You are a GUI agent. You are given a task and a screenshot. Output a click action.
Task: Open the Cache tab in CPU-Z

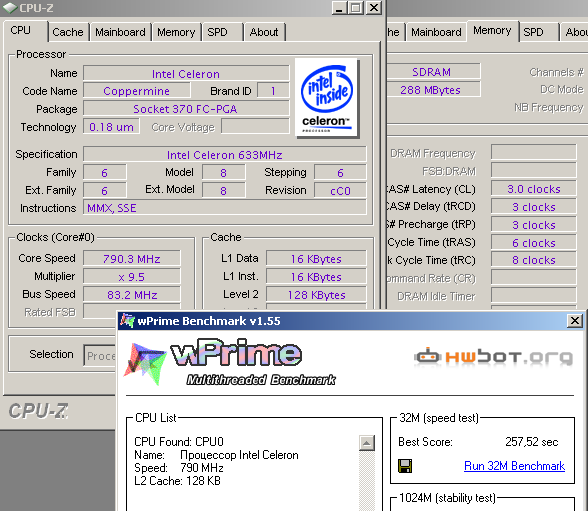click(x=68, y=32)
